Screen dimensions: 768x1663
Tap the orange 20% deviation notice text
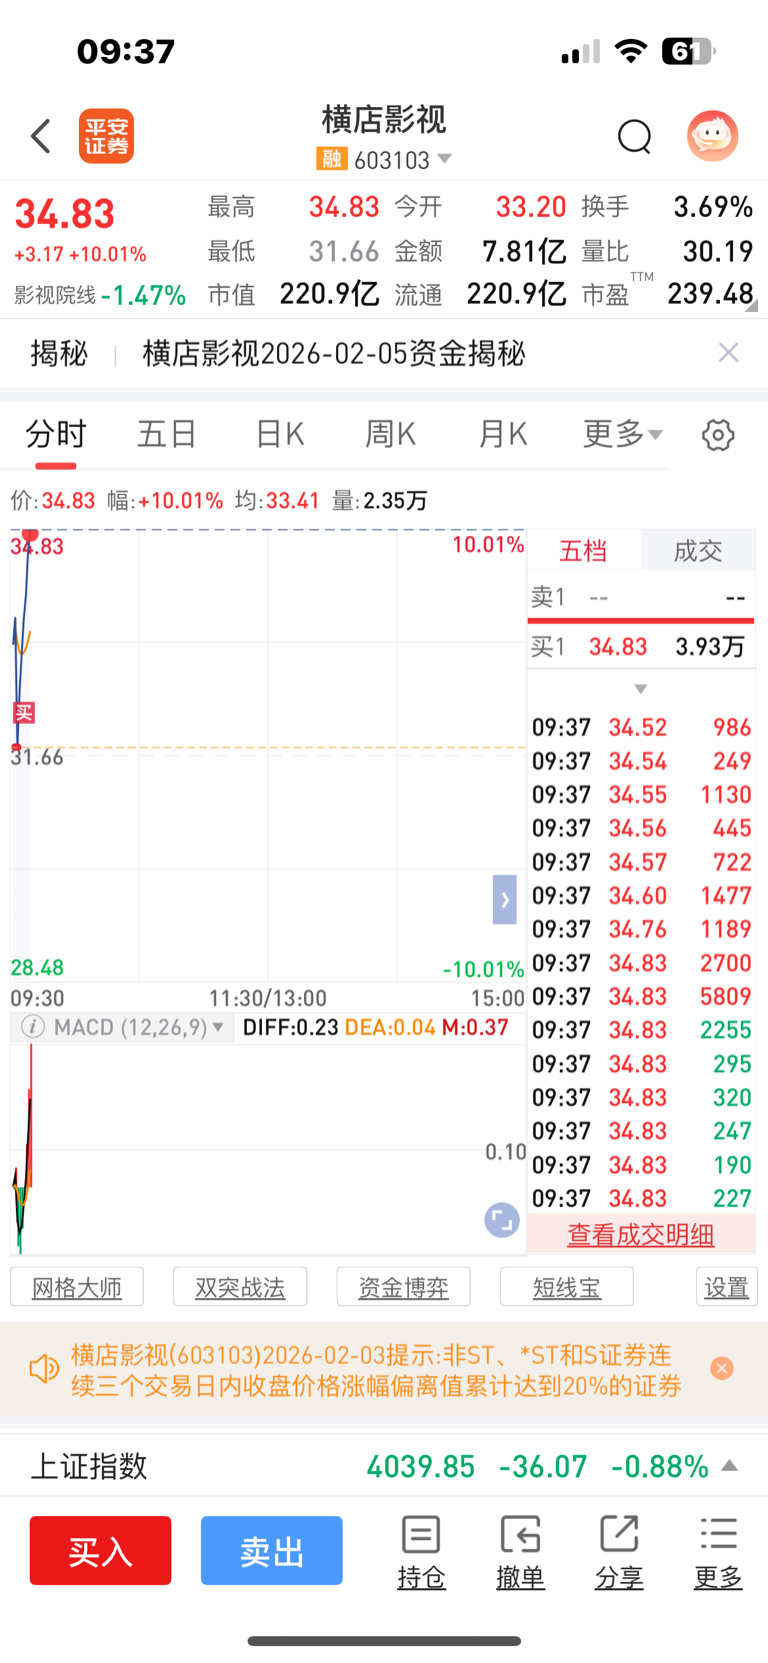click(376, 1370)
